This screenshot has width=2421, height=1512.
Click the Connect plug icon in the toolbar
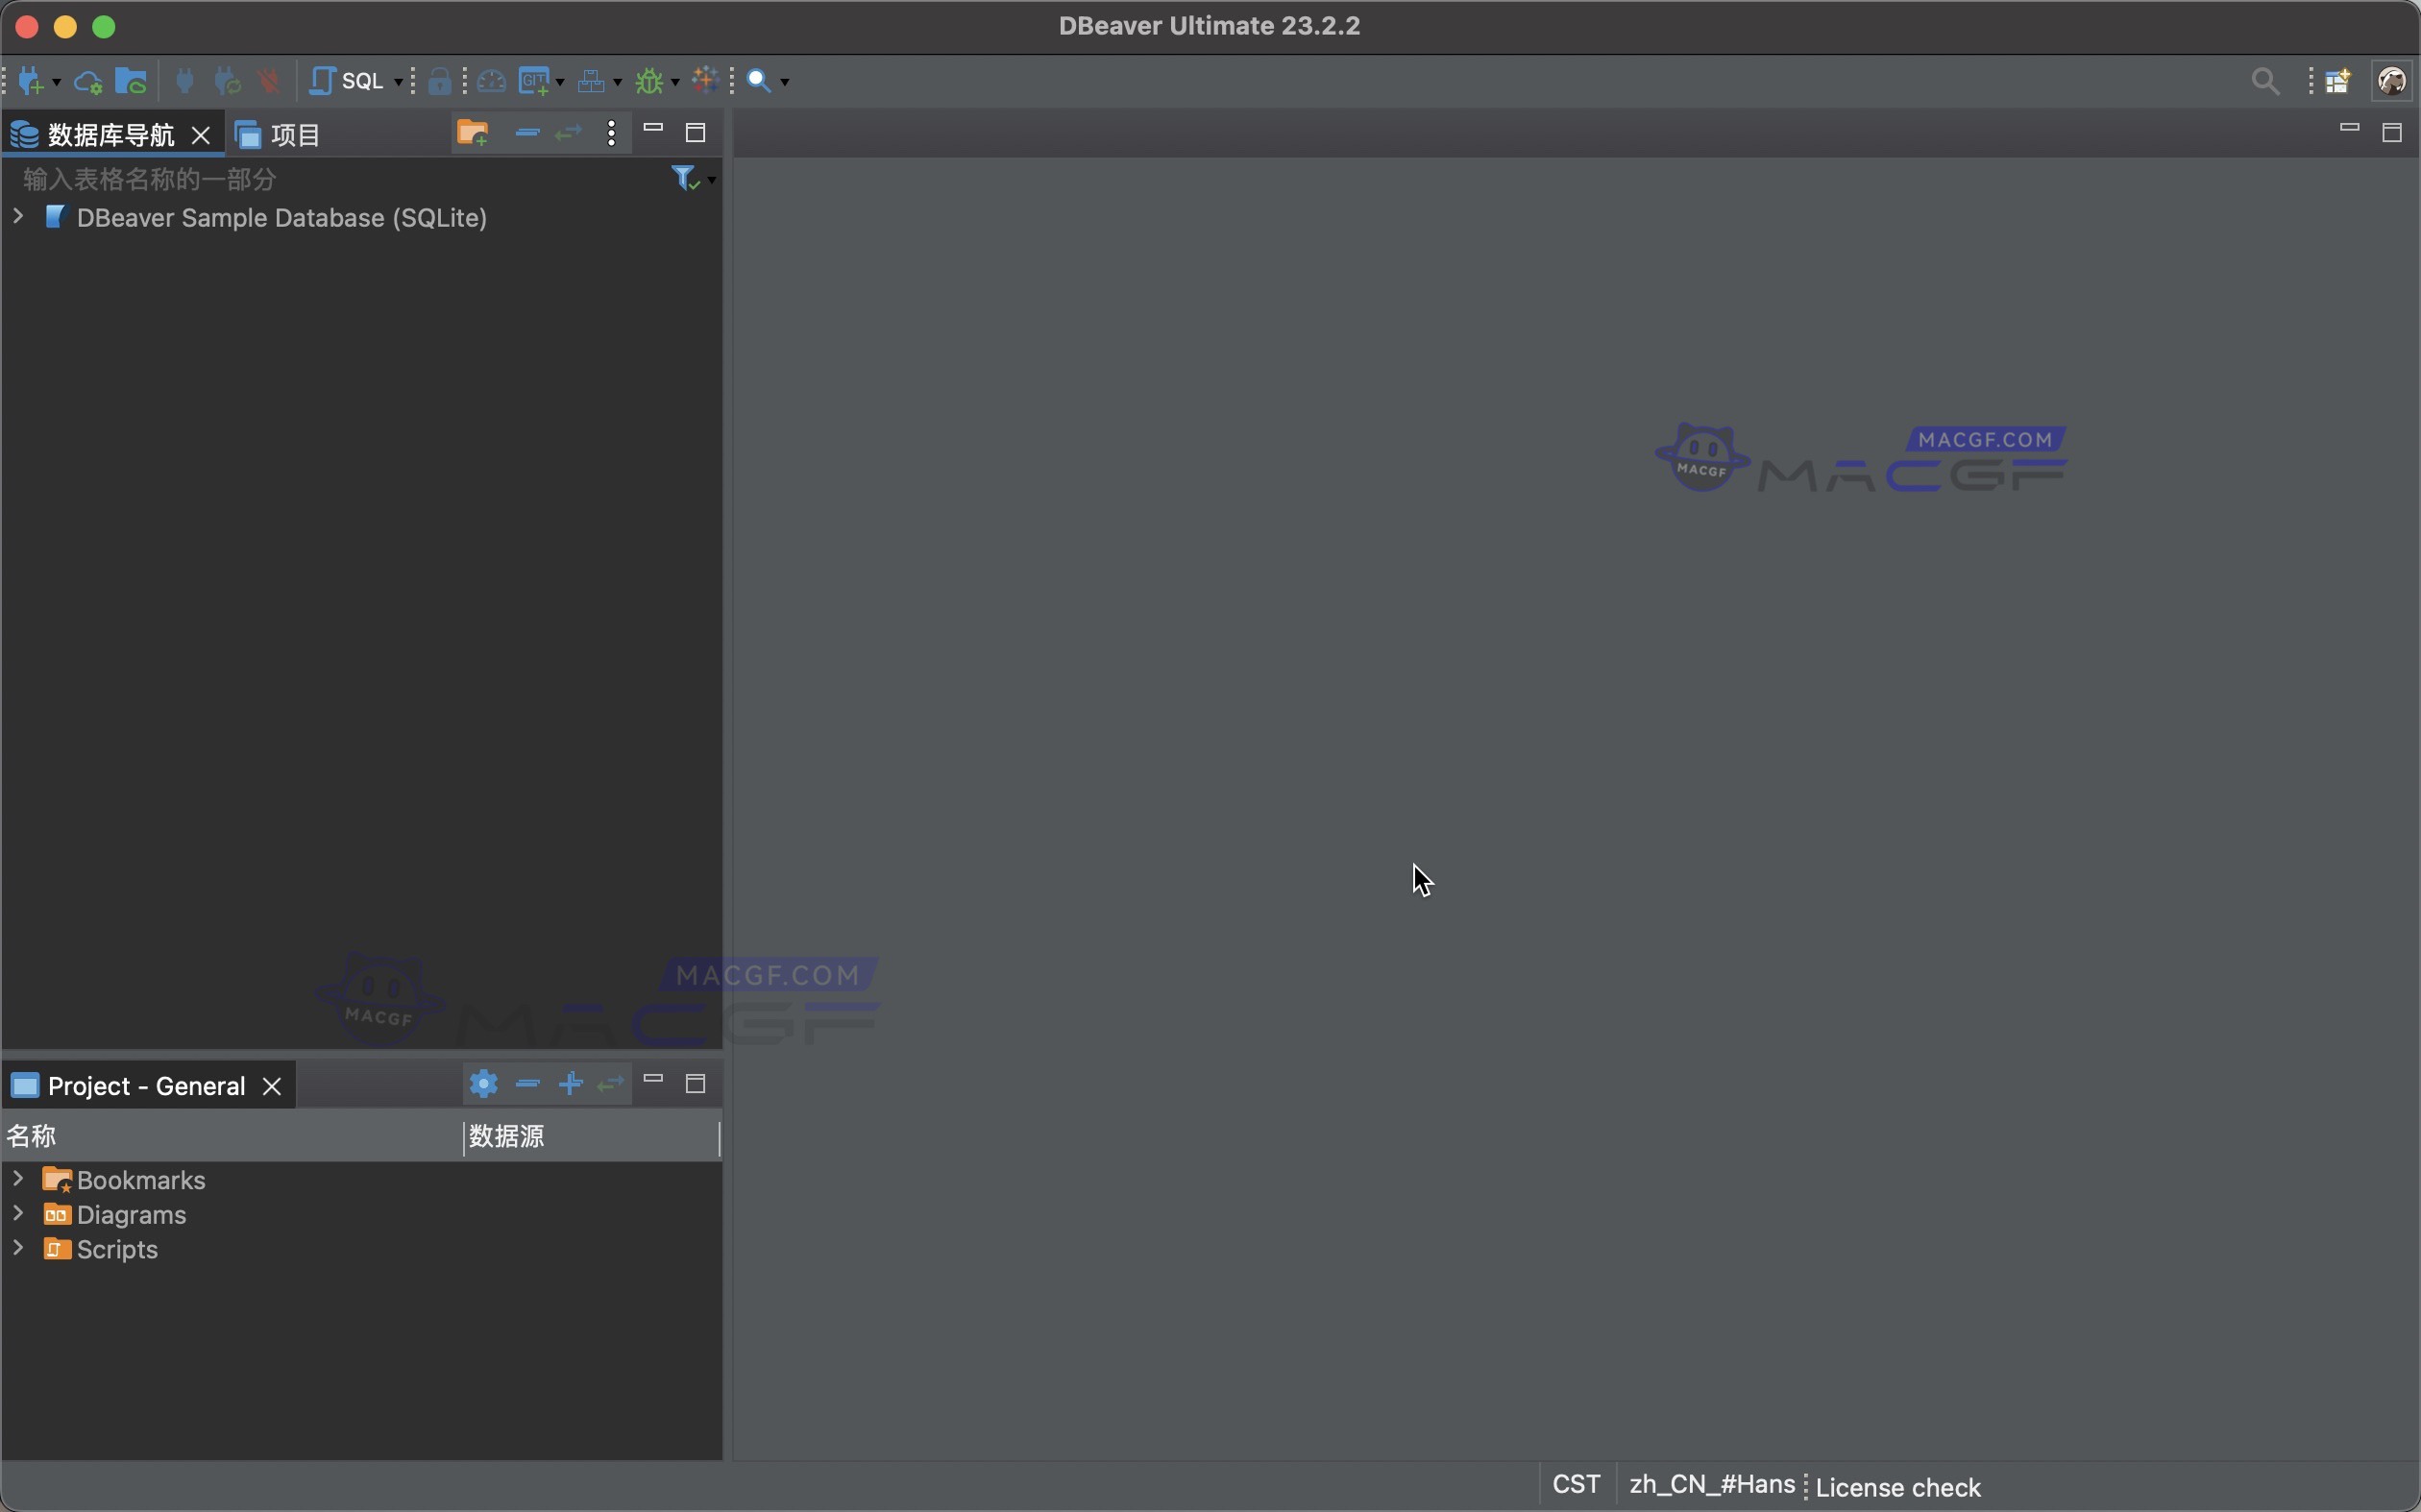click(x=184, y=81)
